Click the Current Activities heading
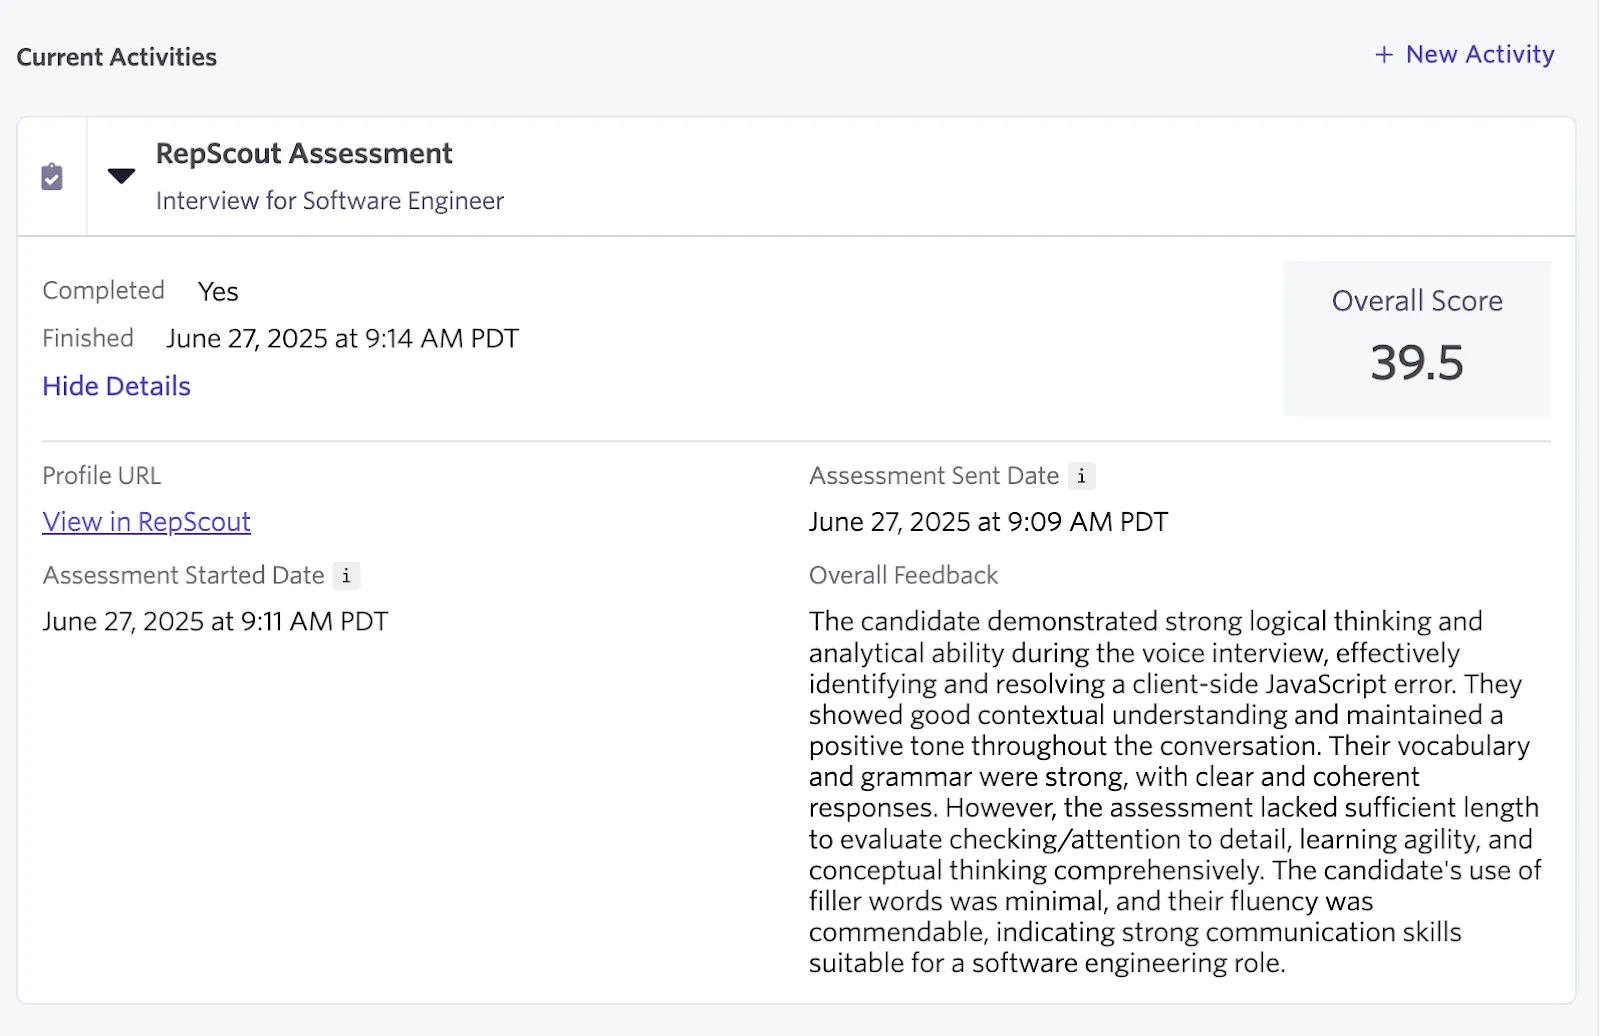This screenshot has width=1600, height=1036. 117,57
